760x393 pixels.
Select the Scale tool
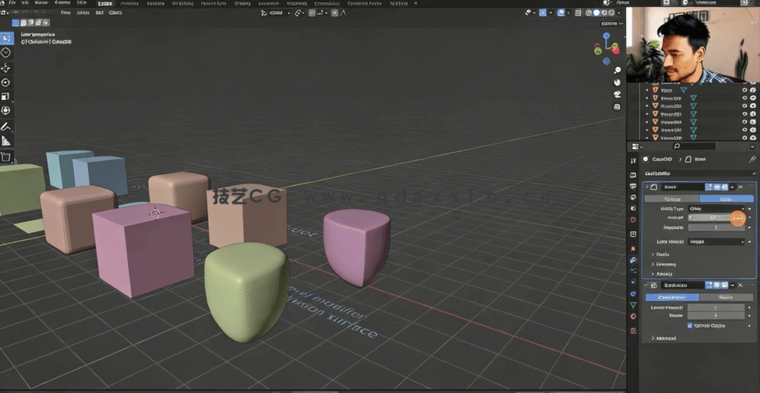(6, 96)
